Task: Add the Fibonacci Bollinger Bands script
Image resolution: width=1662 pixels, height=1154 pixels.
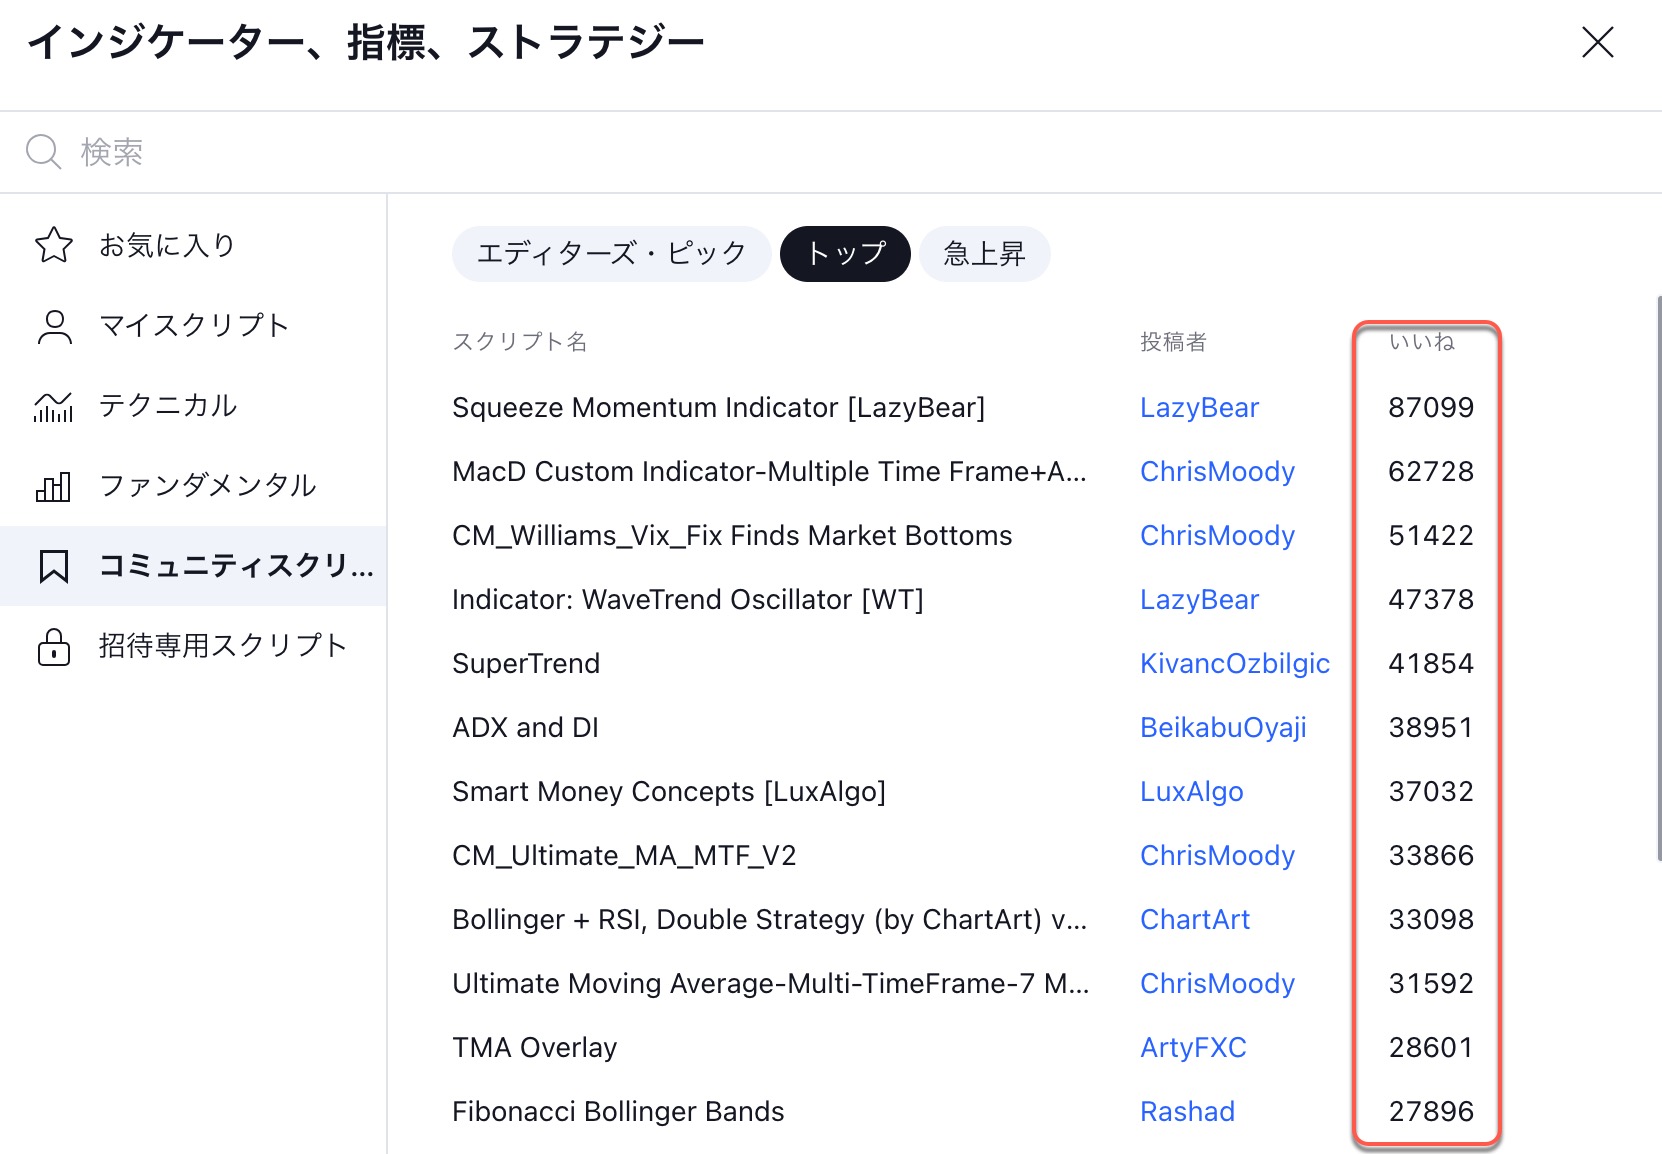Action: (x=618, y=1112)
